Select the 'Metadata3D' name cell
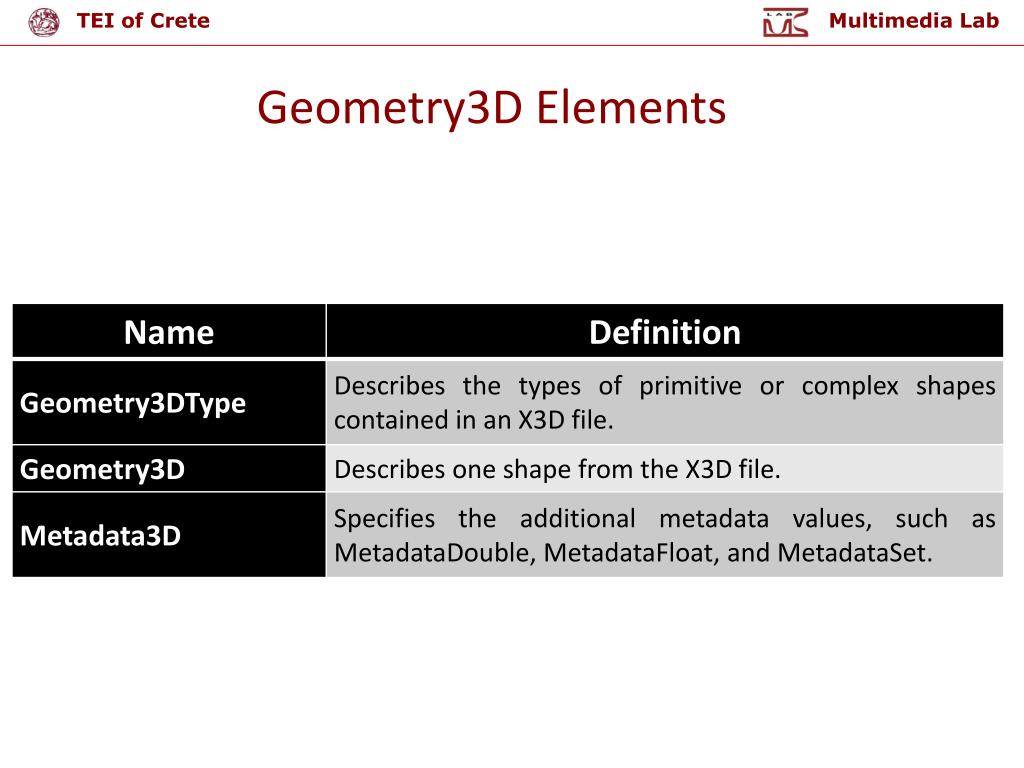 click(169, 535)
